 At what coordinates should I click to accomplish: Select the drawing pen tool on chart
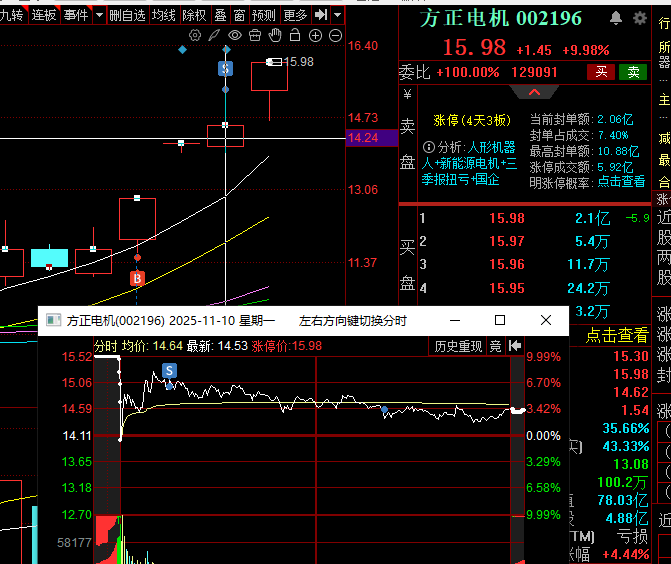214,36
